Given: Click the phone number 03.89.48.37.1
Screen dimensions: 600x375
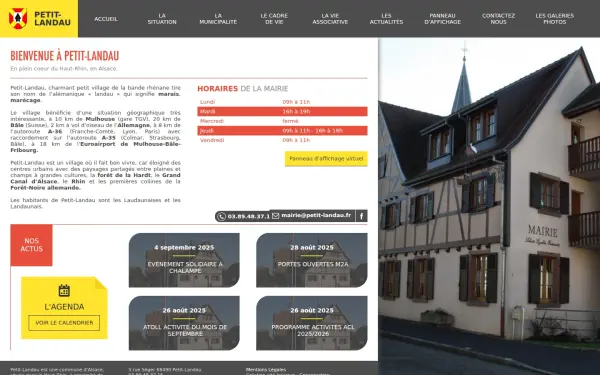Looking at the screenshot, I should click(x=248, y=217).
